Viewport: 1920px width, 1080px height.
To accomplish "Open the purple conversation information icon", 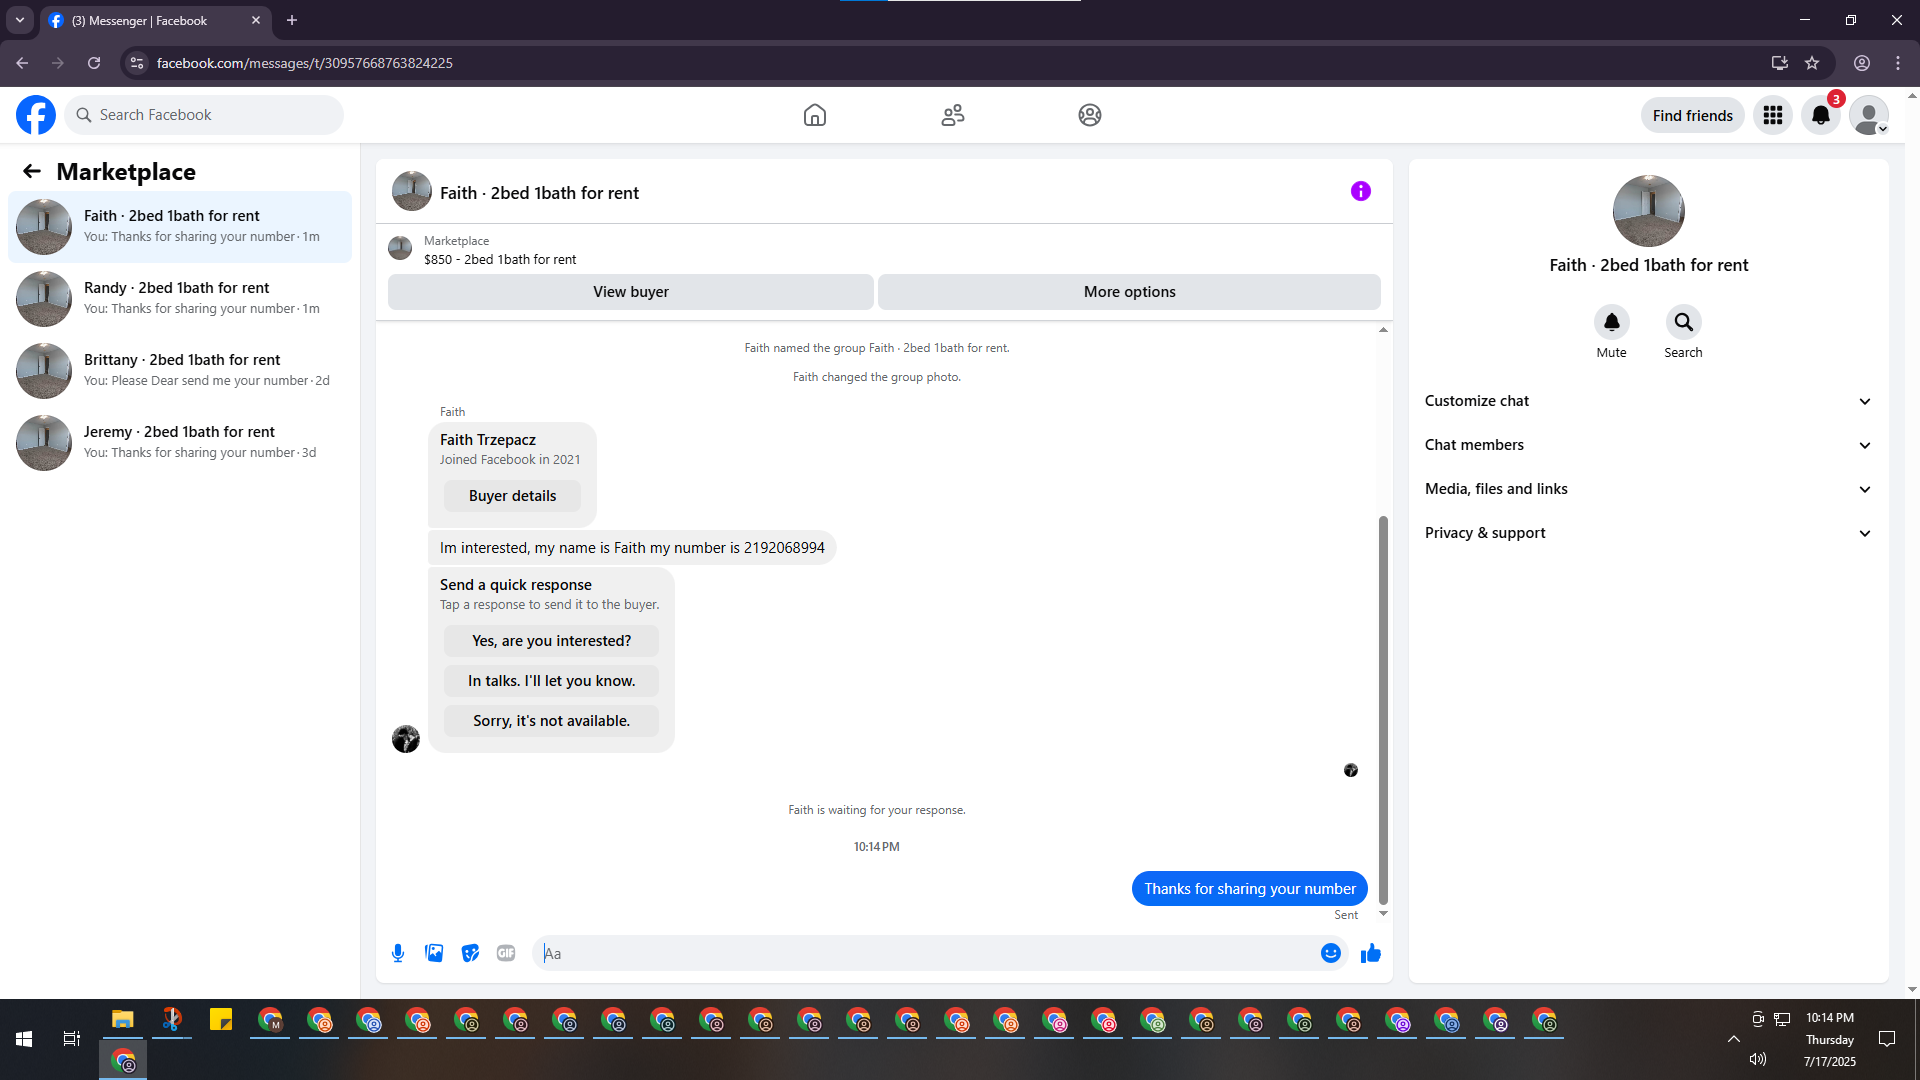I will 1361,191.
